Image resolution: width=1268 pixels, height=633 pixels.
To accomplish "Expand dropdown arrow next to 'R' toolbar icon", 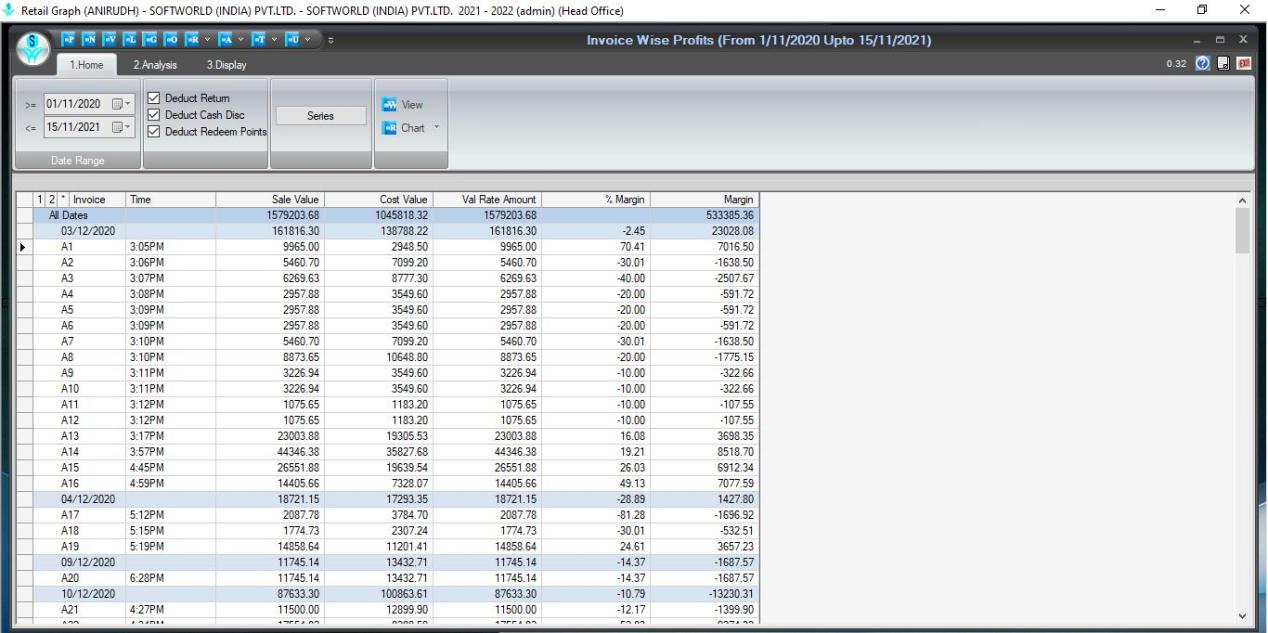I will 207,39.
